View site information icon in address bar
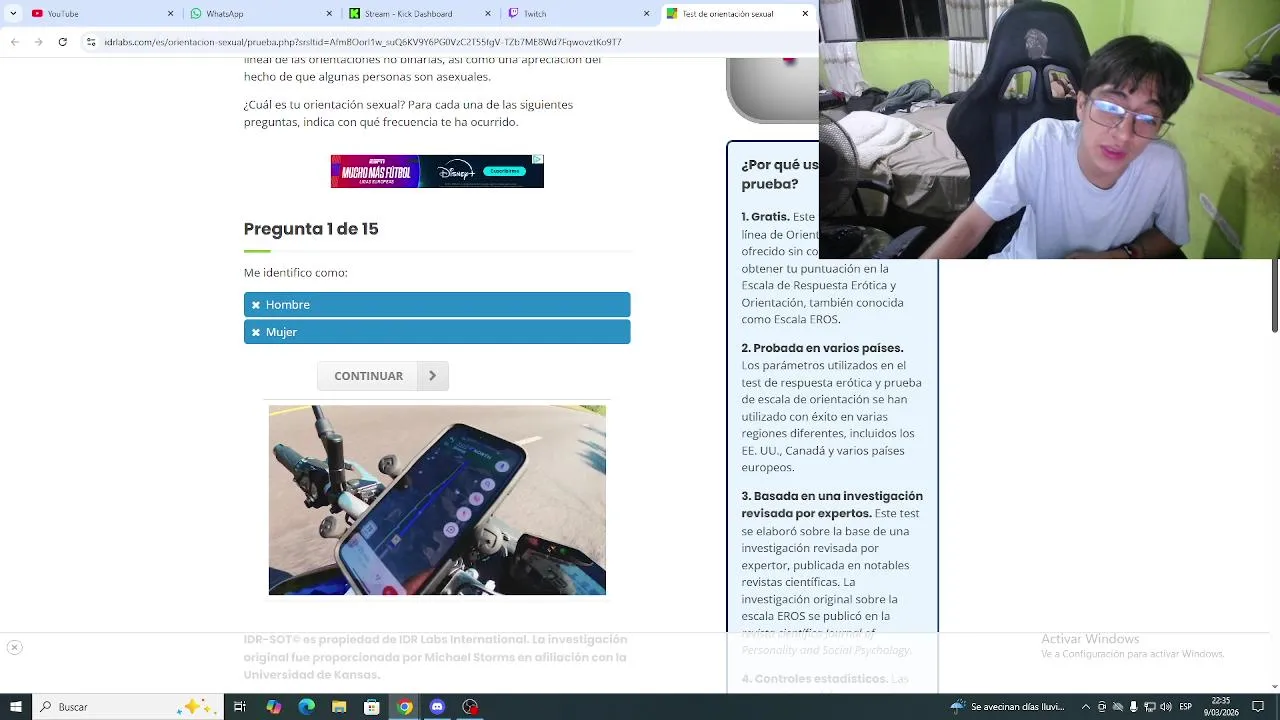Image resolution: width=1280 pixels, height=720 pixels. tap(91, 42)
